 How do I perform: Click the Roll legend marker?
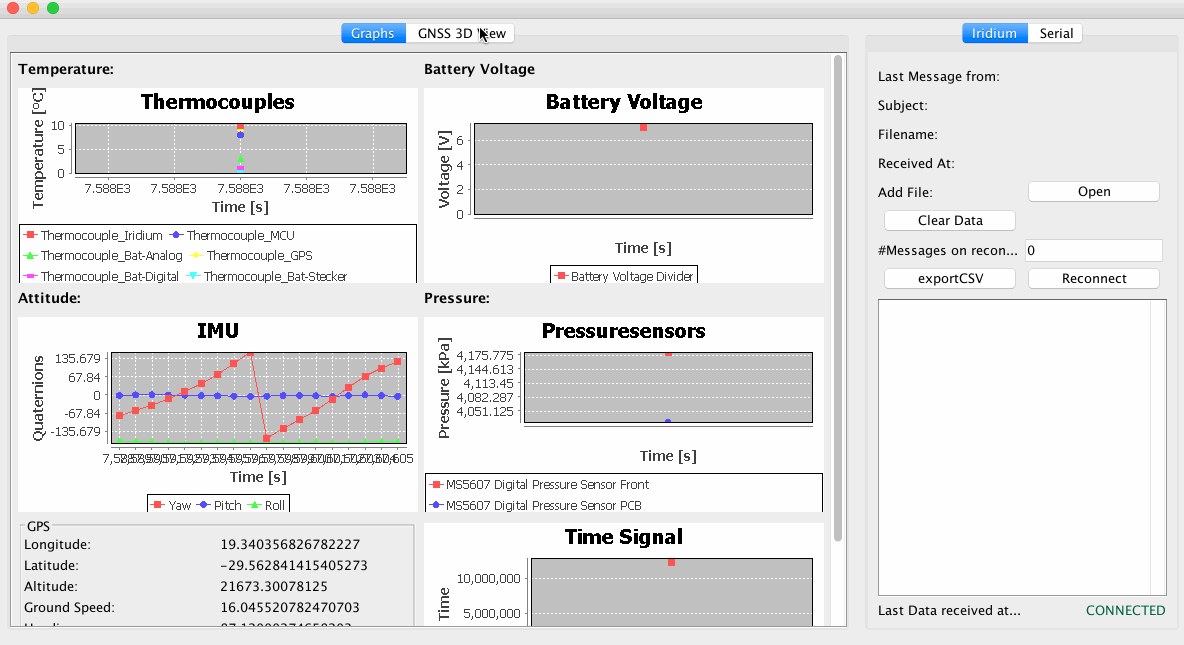(x=254, y=505)
